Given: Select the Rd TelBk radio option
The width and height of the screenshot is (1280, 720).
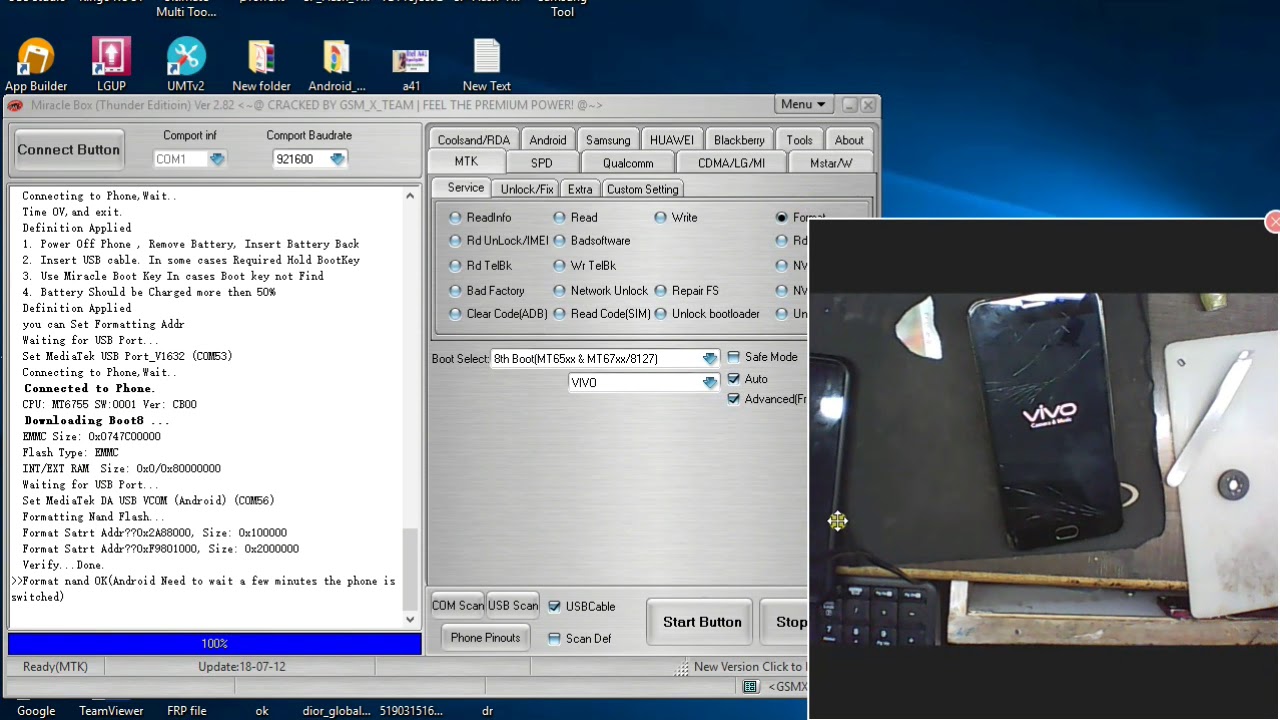Looking at the screenshot, I should click(481, 265).
